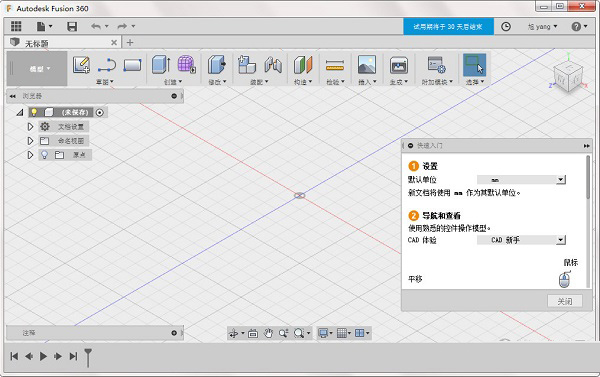Viewport: 600px width, 377px height.
Task: Open the Viewports layout dropdown
Action: 362,333
